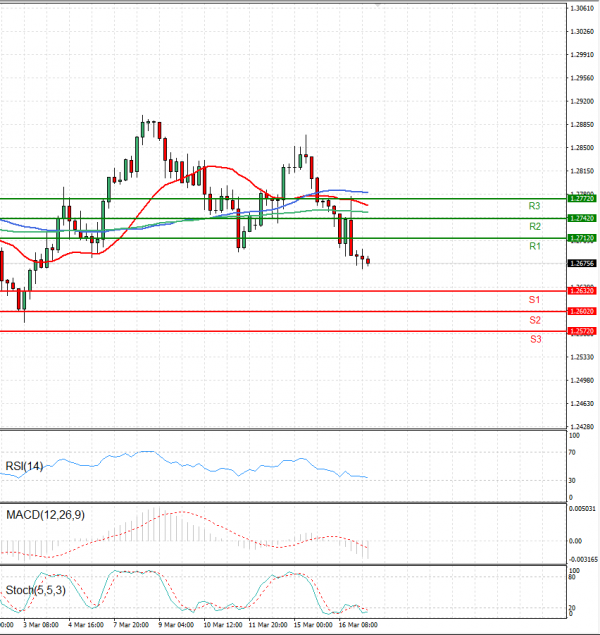Click the 1.25330 price axis value
This screenshot has height=635, width=600.
(582, 357)
